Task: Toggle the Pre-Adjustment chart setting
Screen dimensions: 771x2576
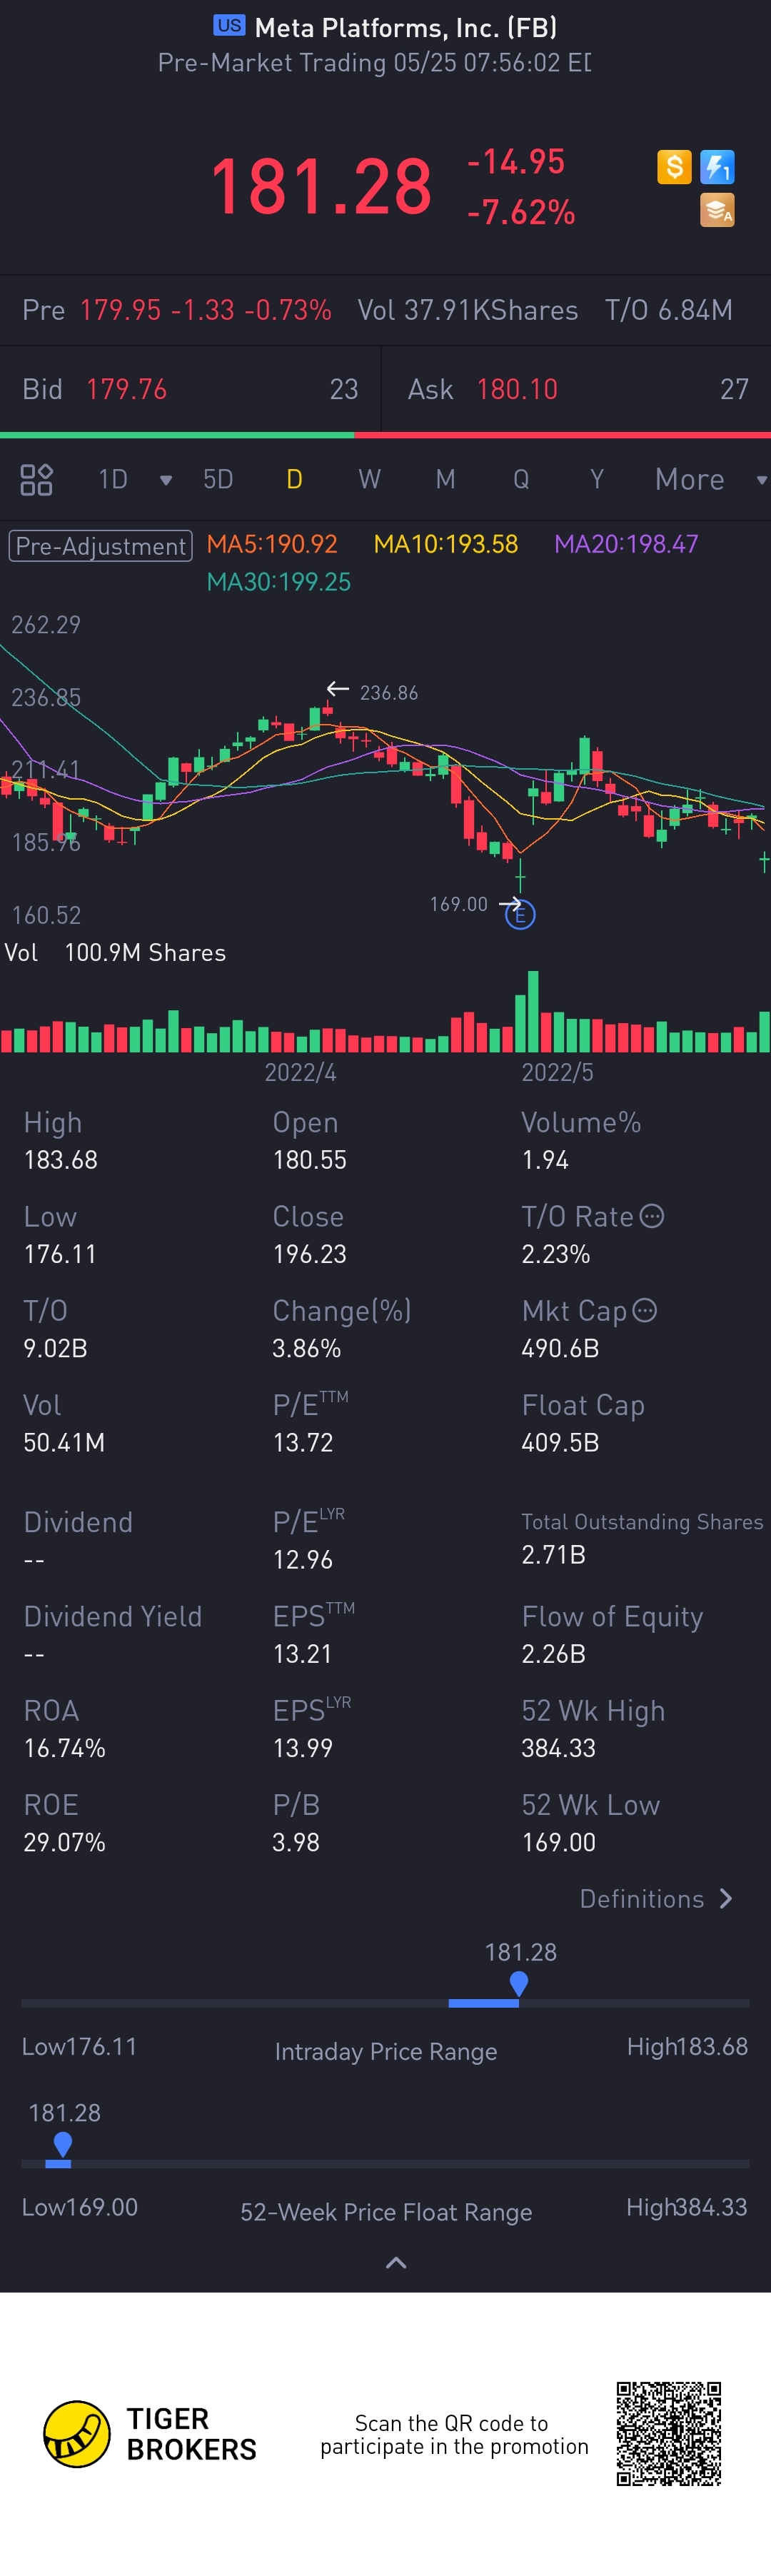Action: 100,546
